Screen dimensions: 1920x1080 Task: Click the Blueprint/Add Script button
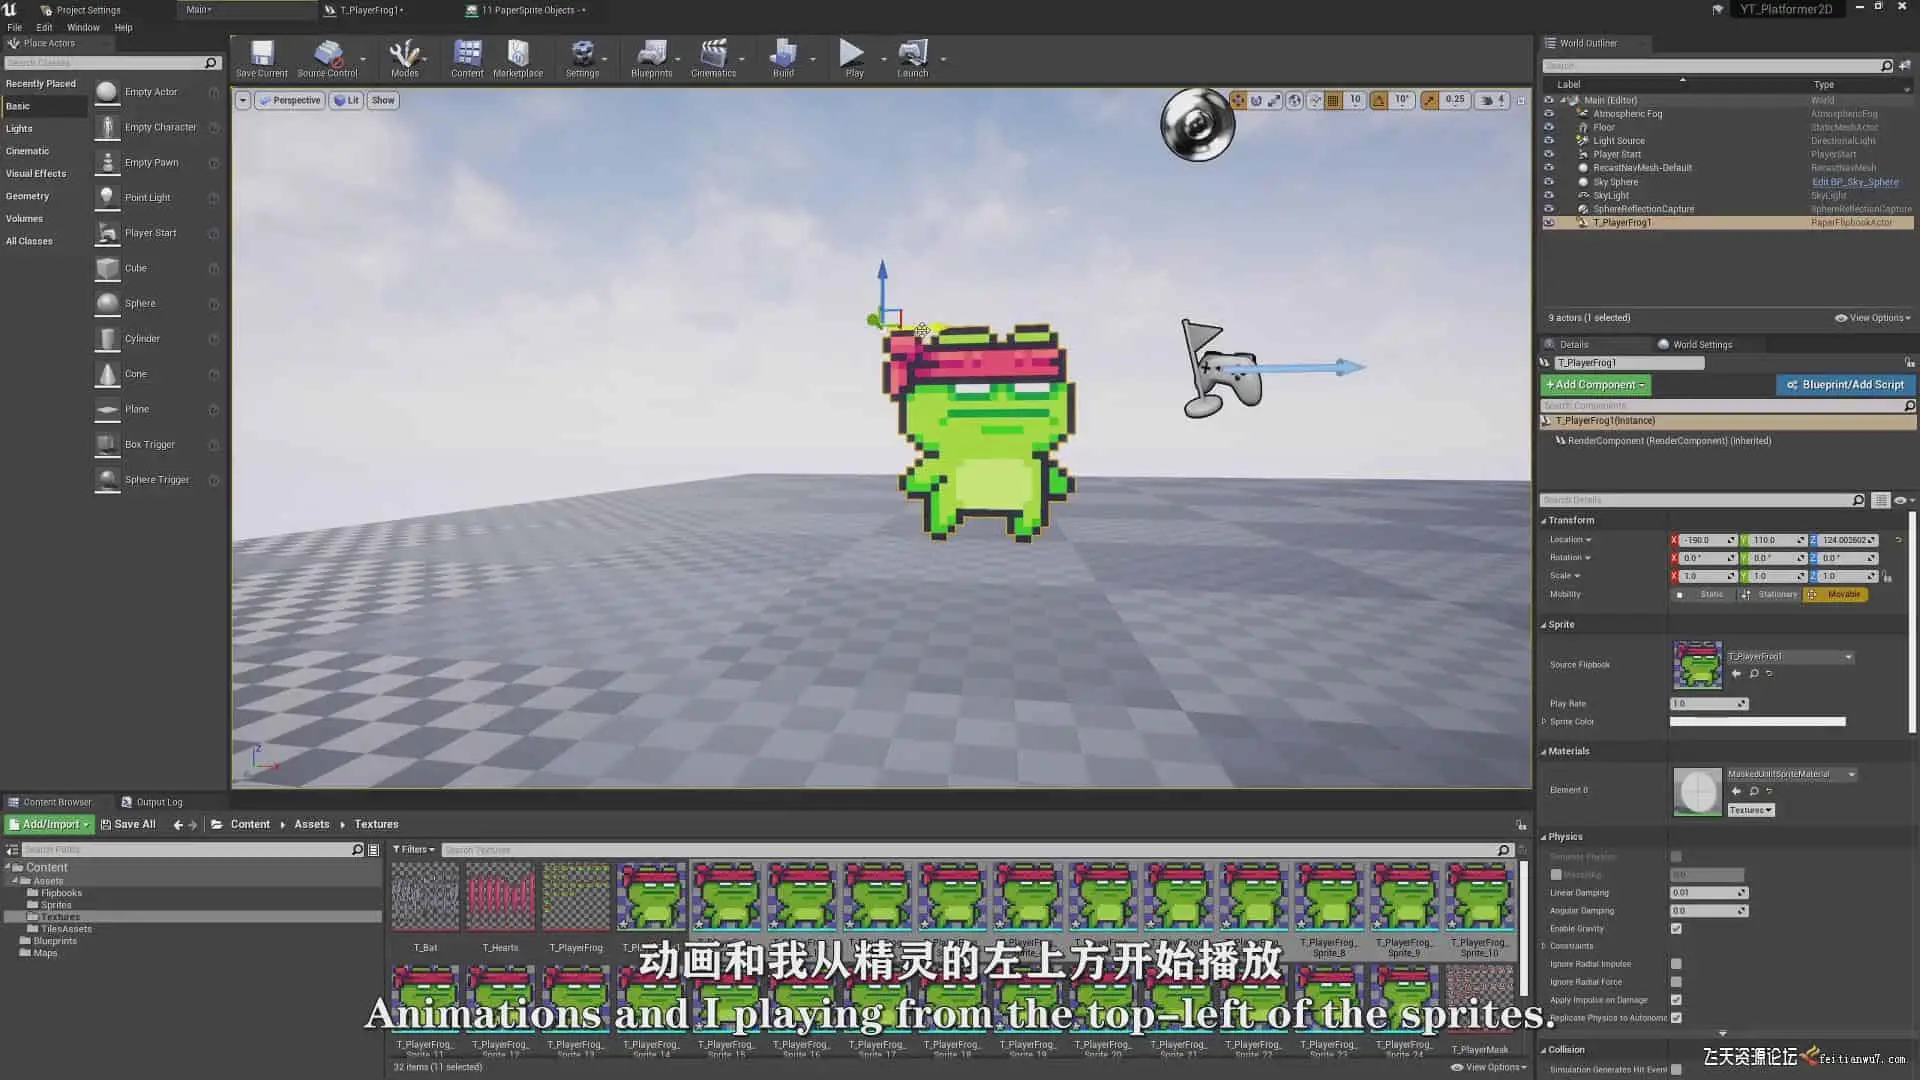tap(1845, 385)
